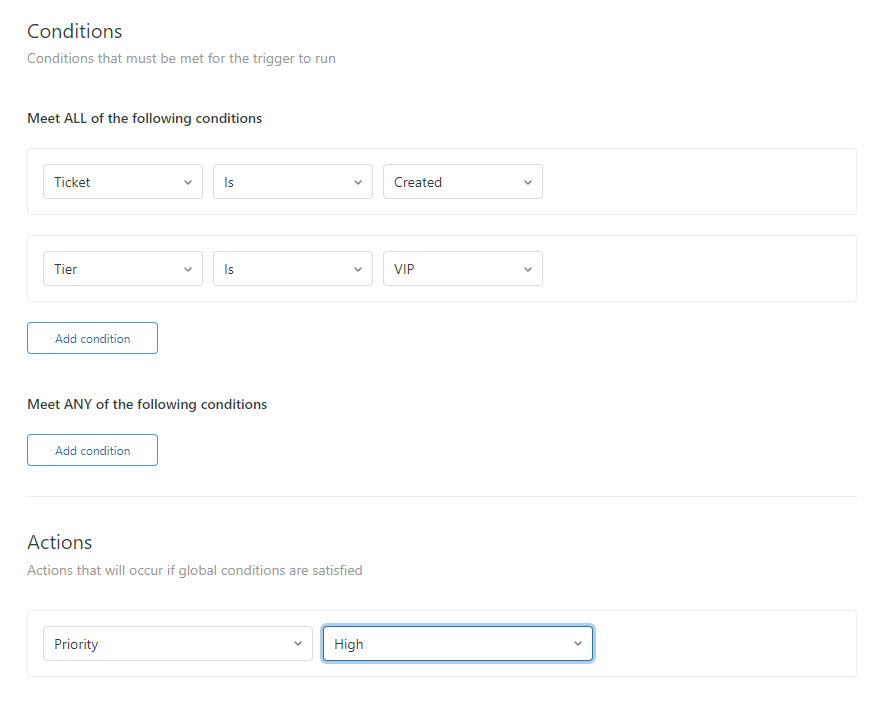The image size is (889, 704).
Task: Click the chevron arrow on the Priority dropdown
Action: coord(297,644)
